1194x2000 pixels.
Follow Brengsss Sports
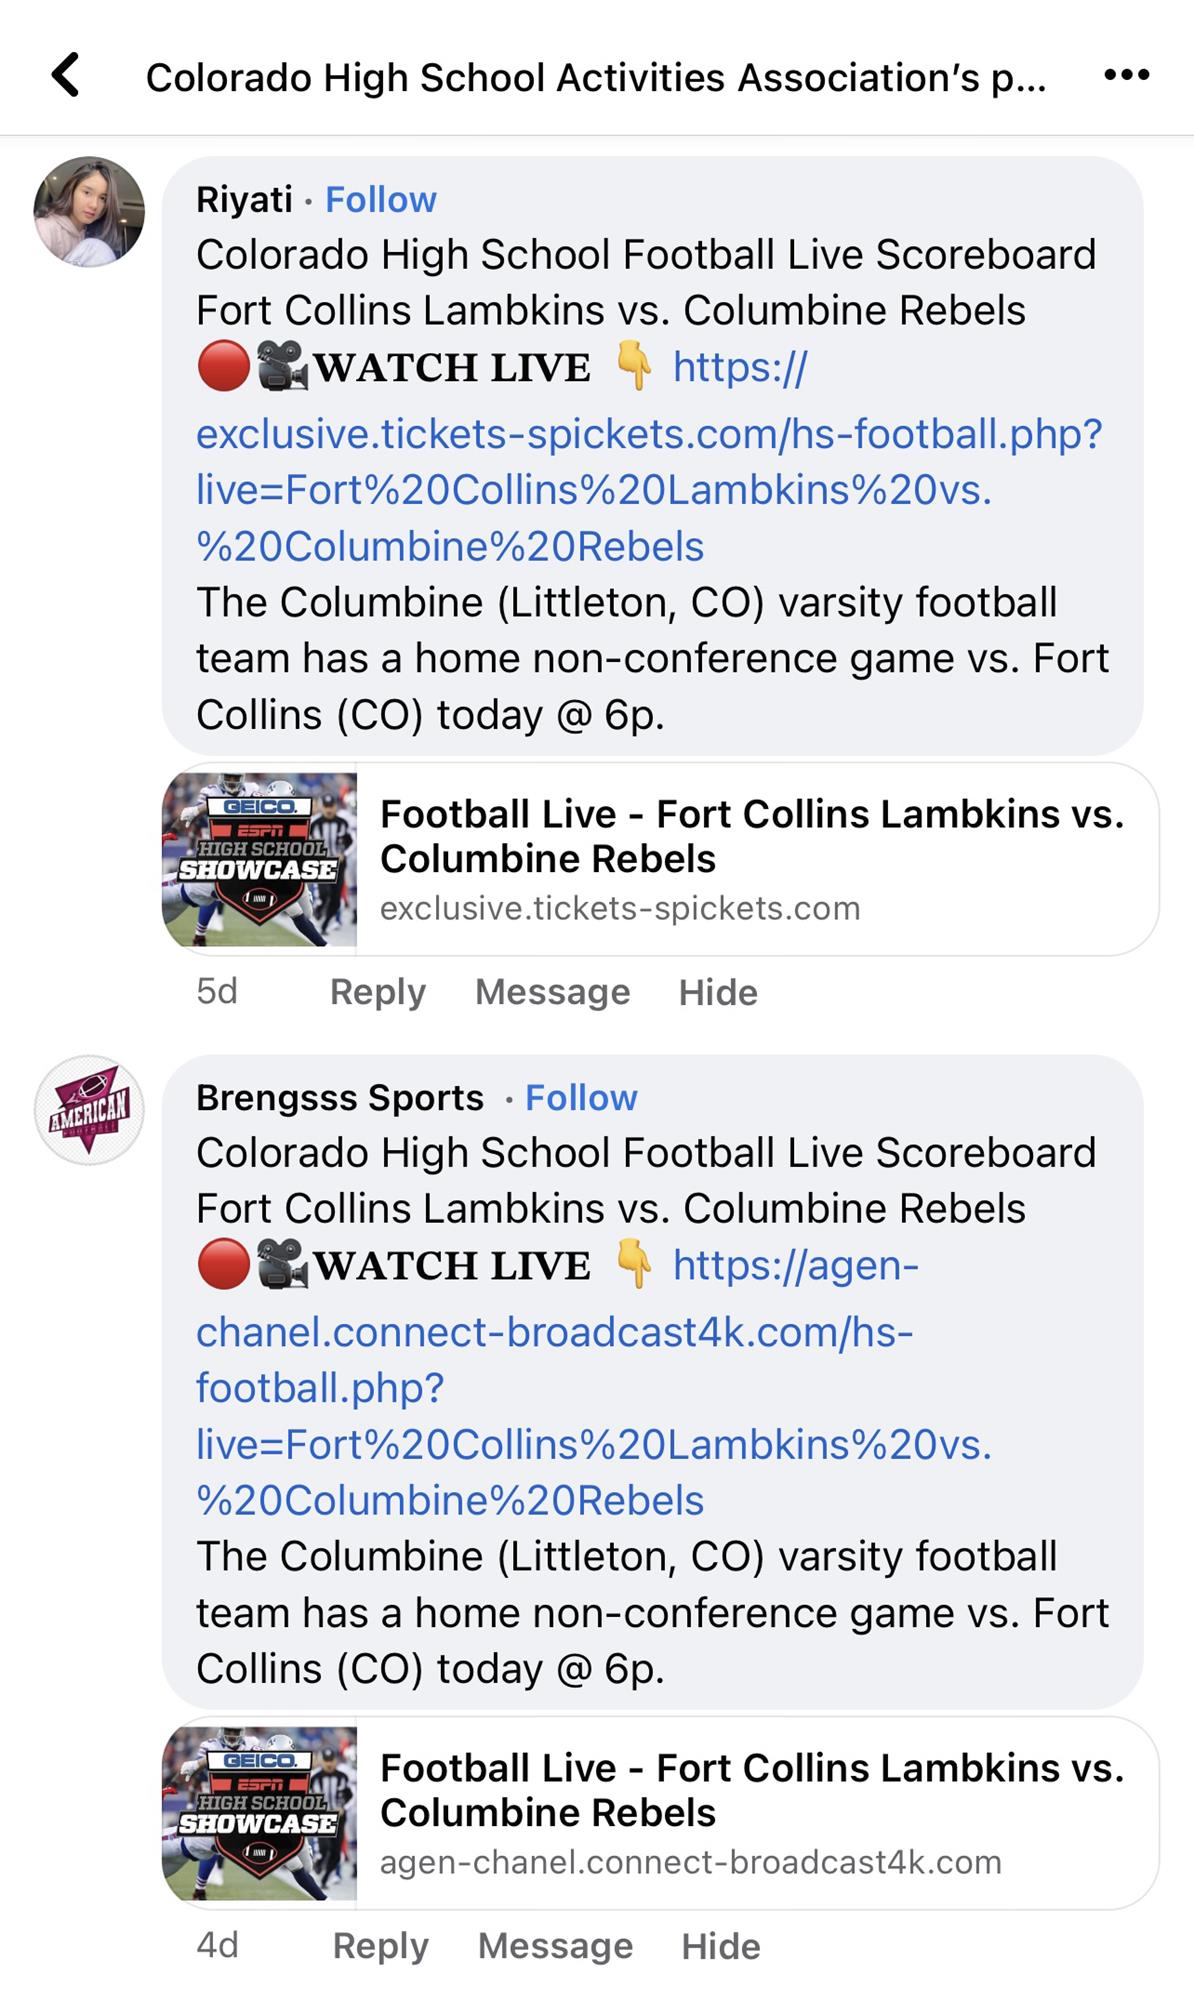[581, 1098]
